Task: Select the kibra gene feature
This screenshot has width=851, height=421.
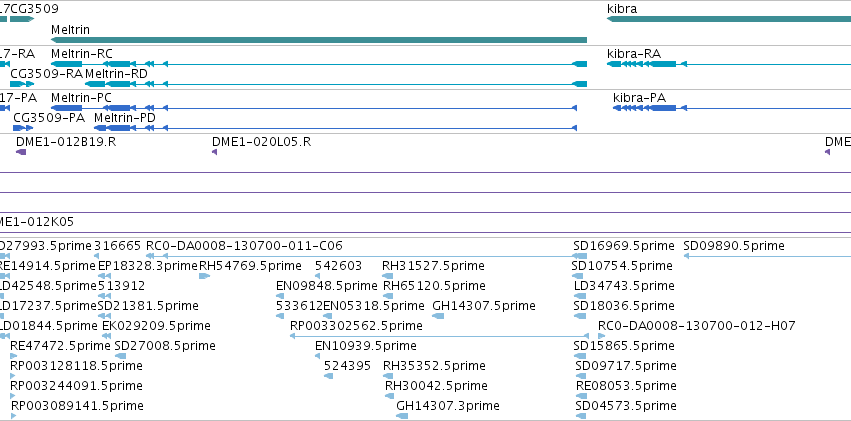Action: (728, 19)
